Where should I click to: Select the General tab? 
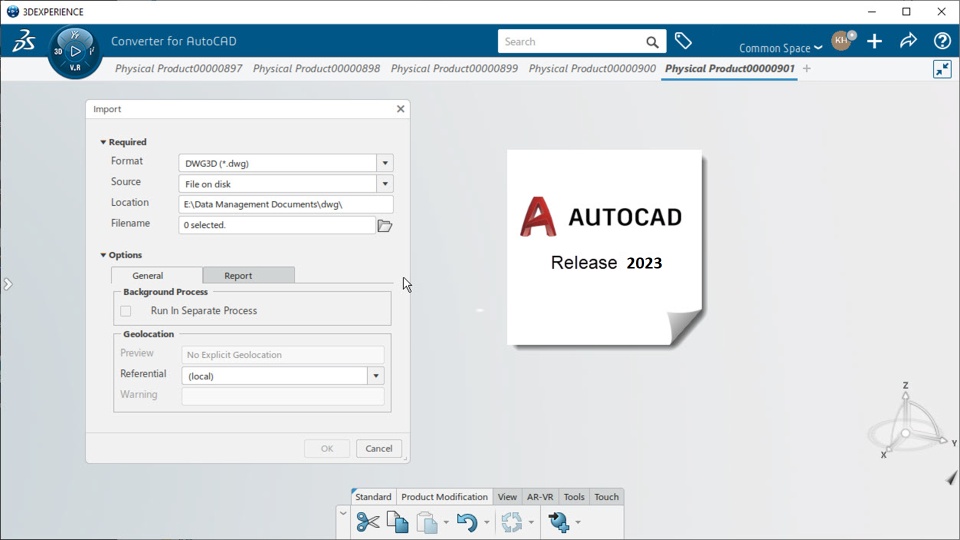(157, 276)
